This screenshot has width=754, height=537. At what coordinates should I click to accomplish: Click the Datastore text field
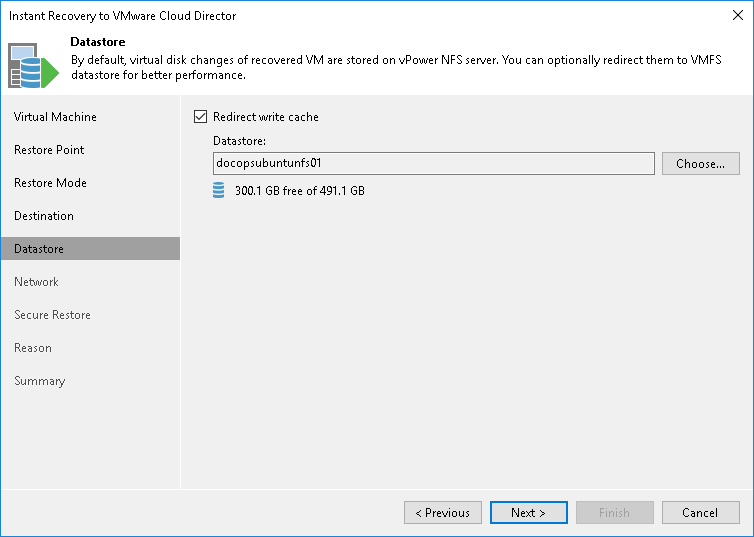(433, 163)
